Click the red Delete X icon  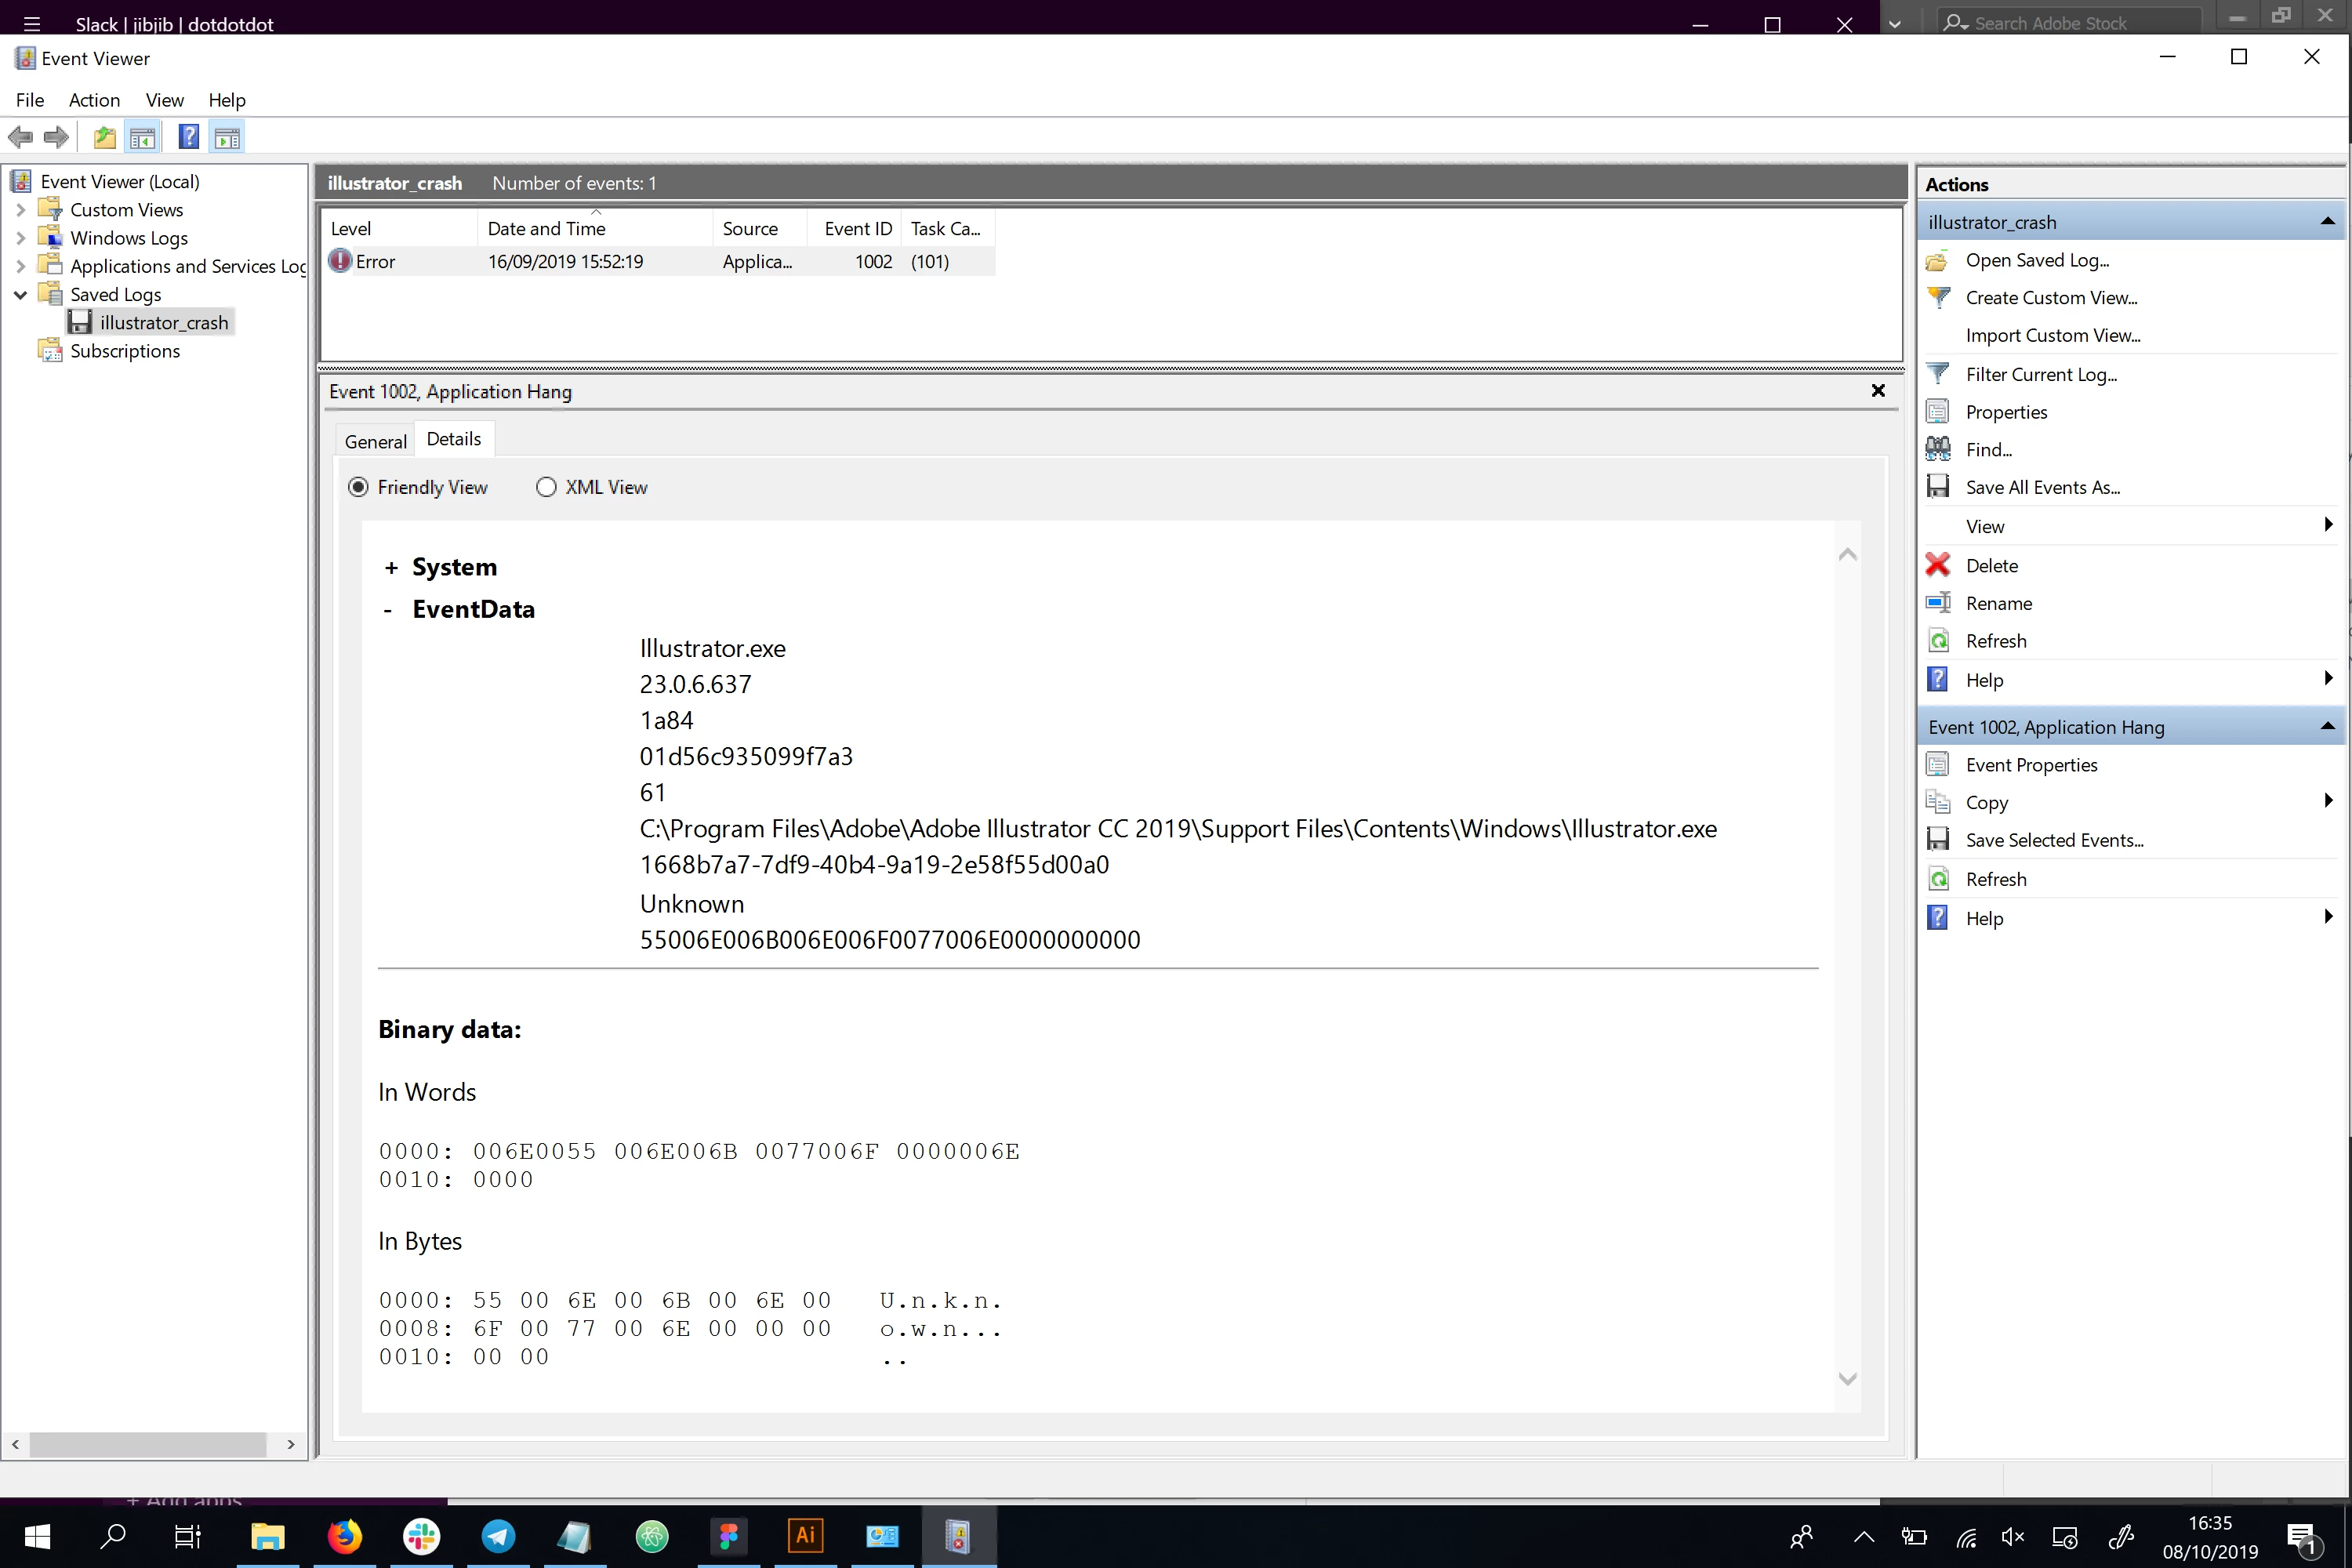tap(1938, 565)
